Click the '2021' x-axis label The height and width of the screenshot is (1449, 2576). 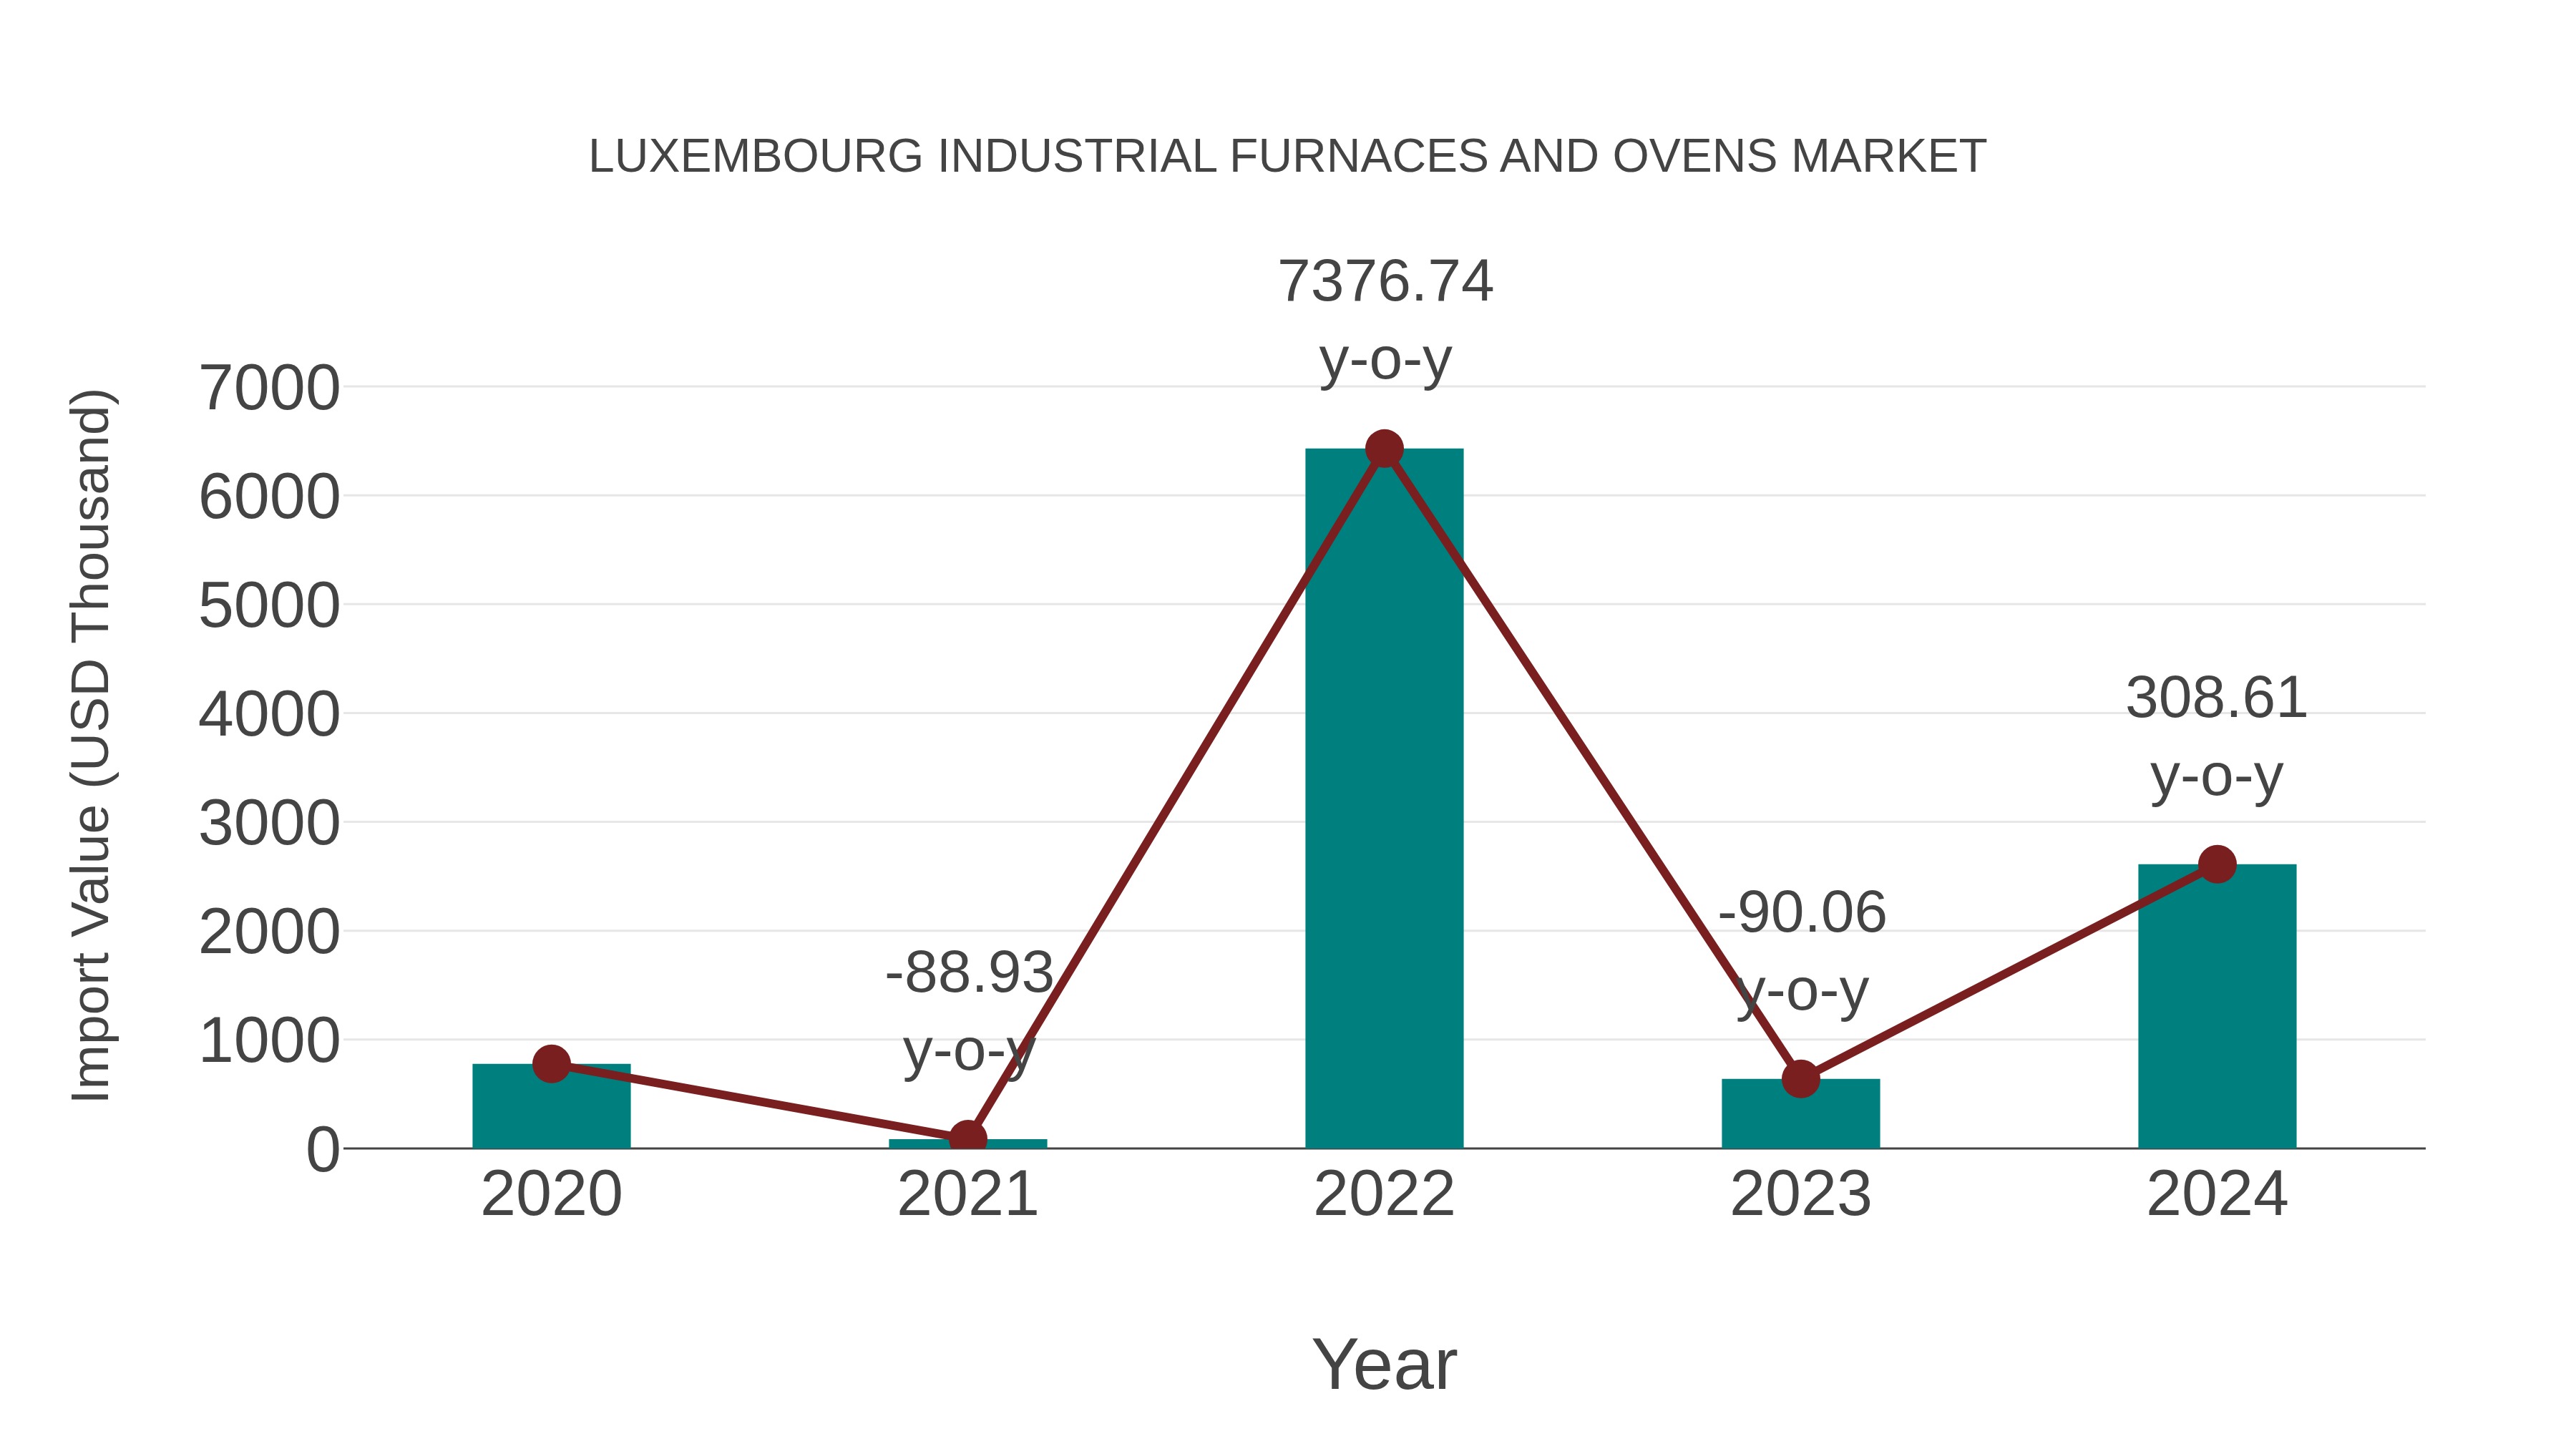(968, 1194)
